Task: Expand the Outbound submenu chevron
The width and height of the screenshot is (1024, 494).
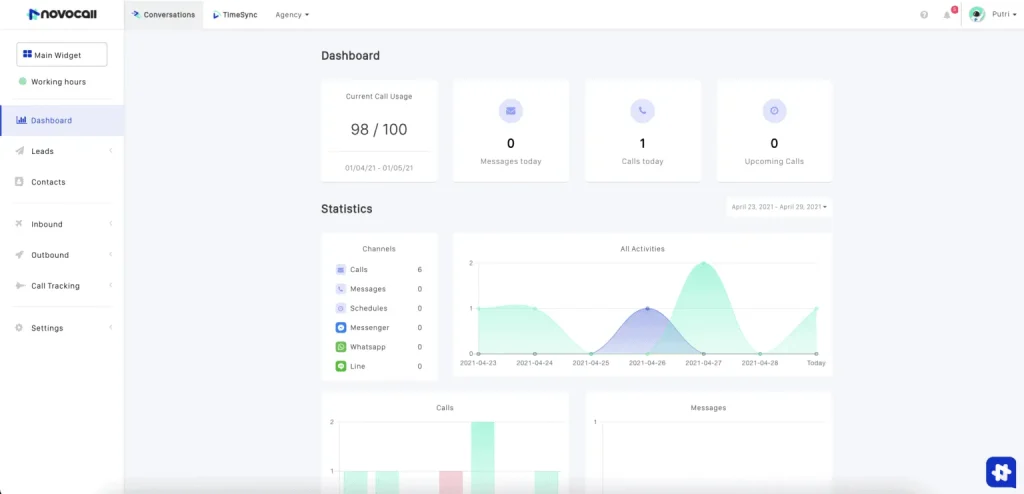Action: 110,254
